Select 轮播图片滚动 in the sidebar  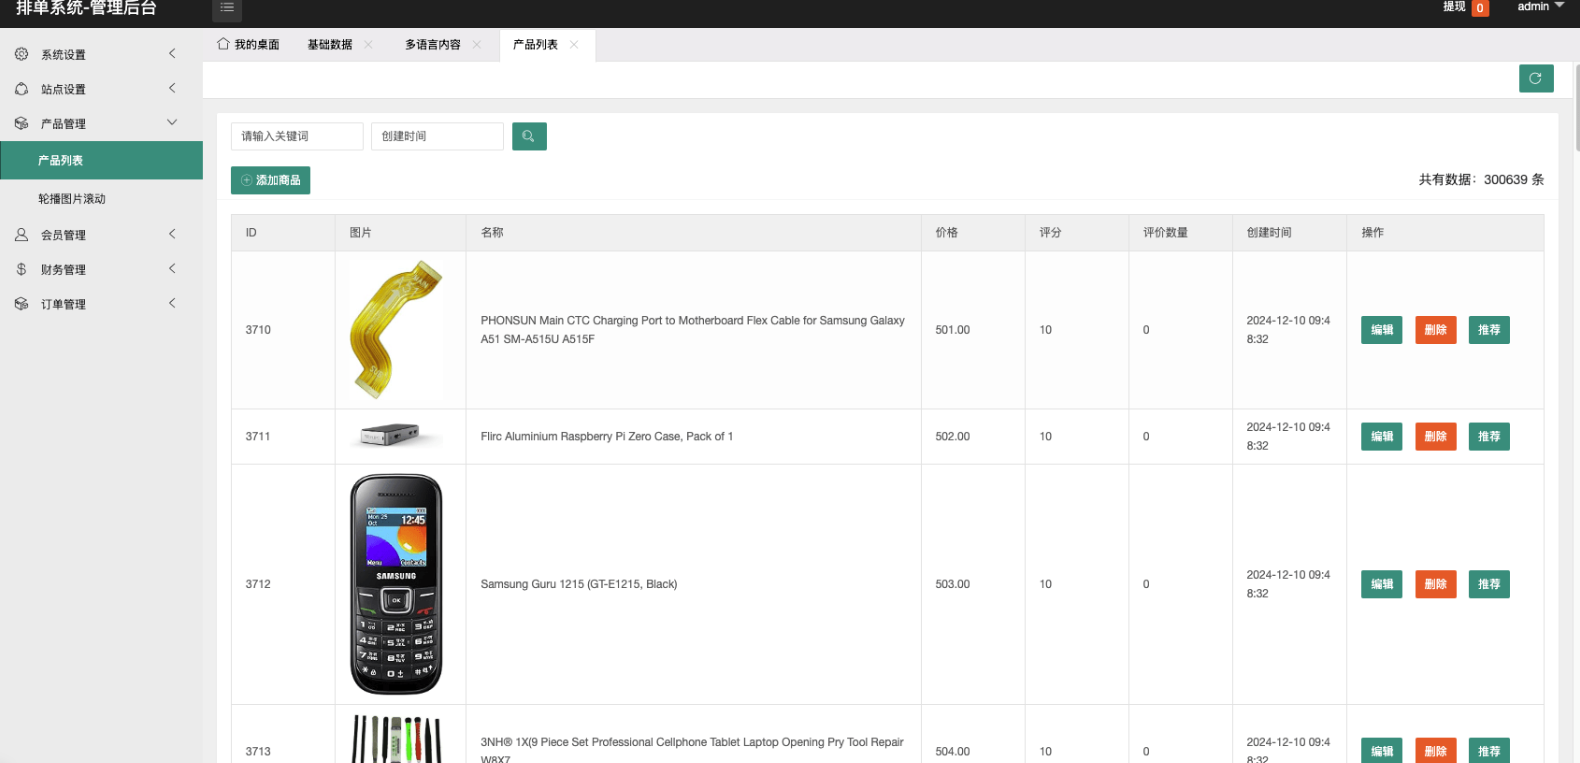(x=72, y=199)
